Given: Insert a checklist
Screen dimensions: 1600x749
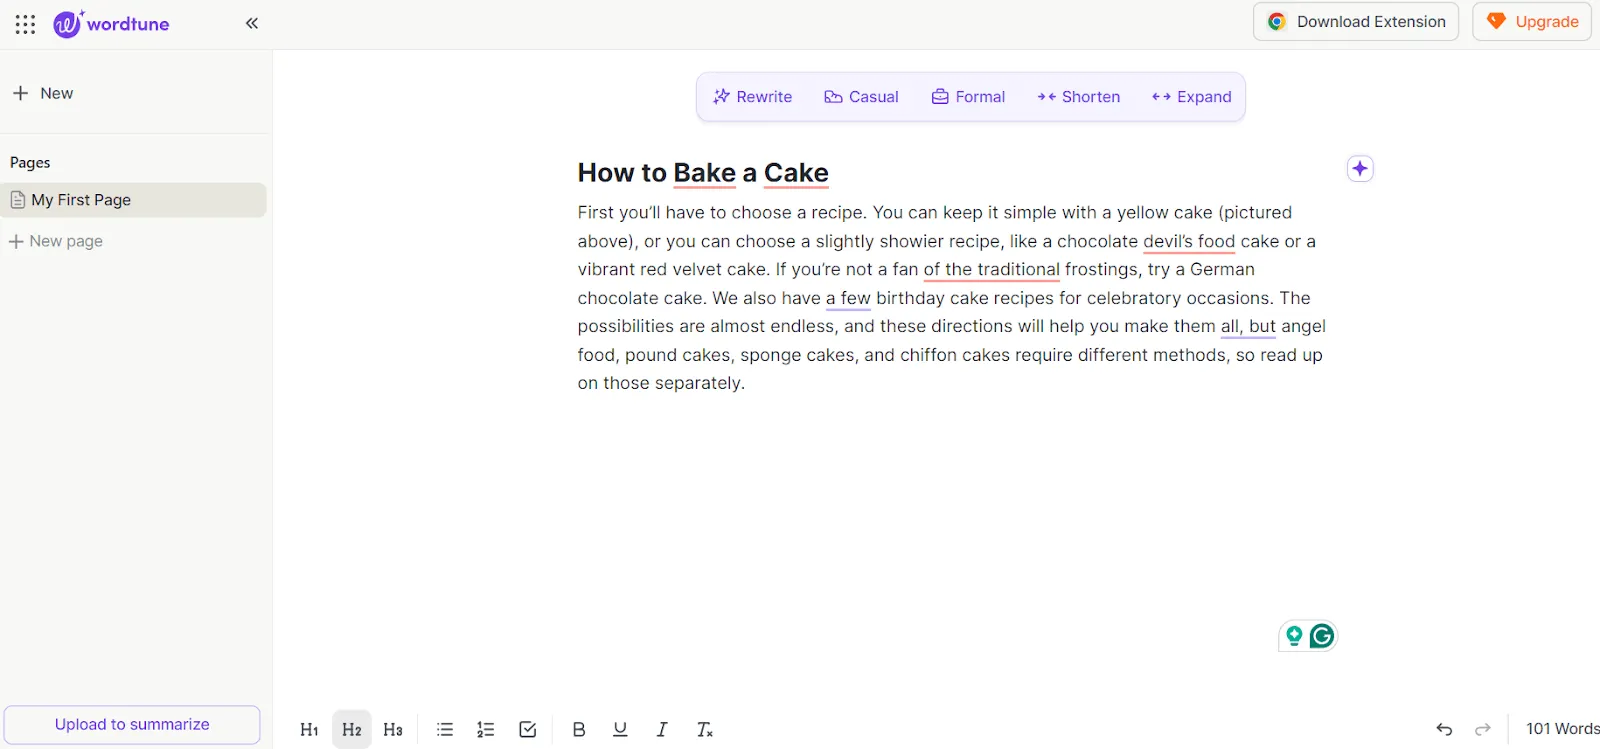Looking at the screenshot, I should click(528, 730).
